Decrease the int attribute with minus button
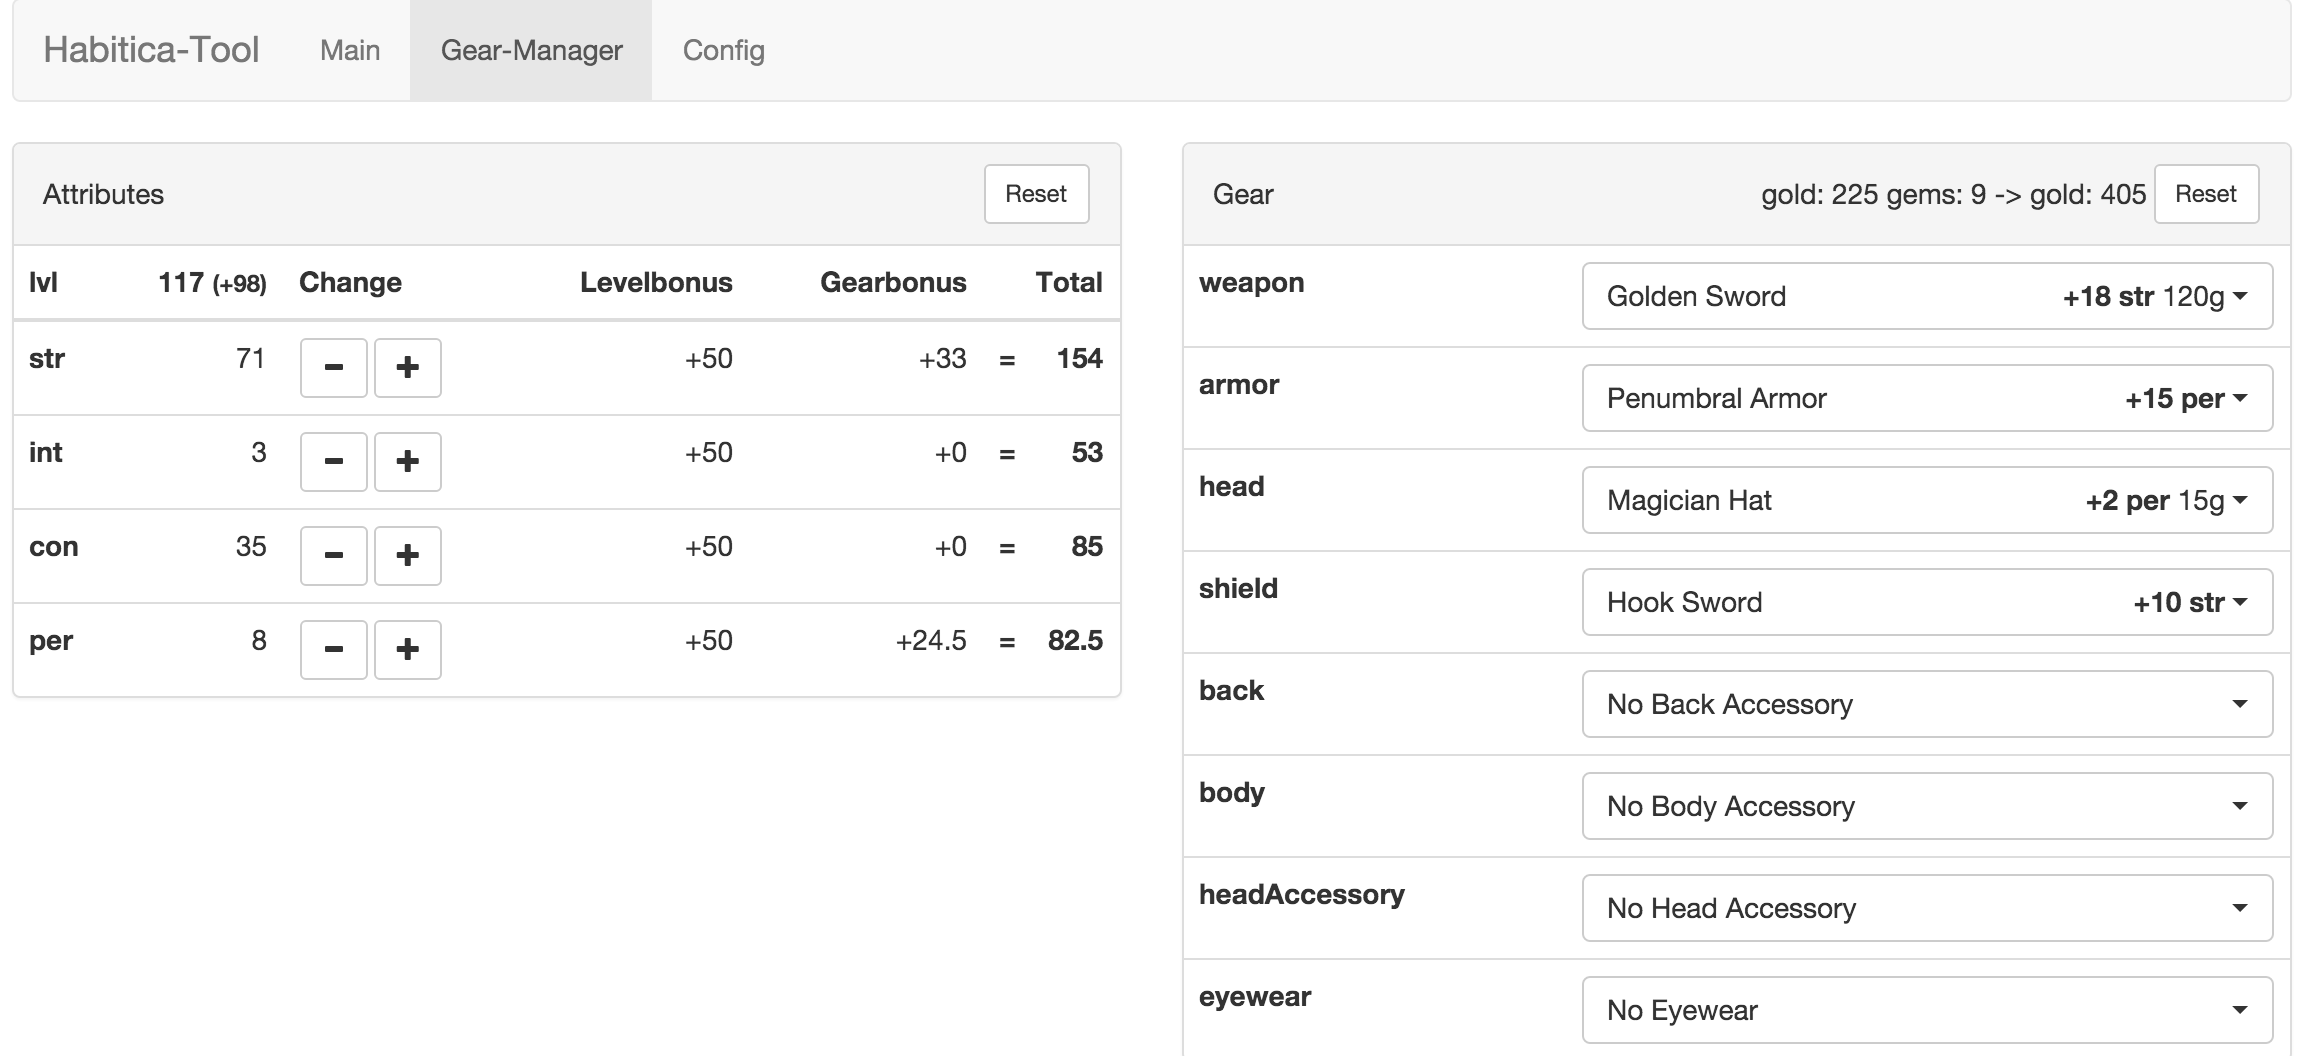 coord(334,461)
